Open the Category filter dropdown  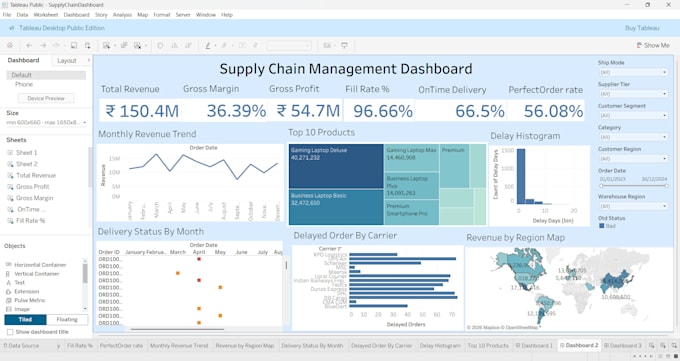pos(633,137)
